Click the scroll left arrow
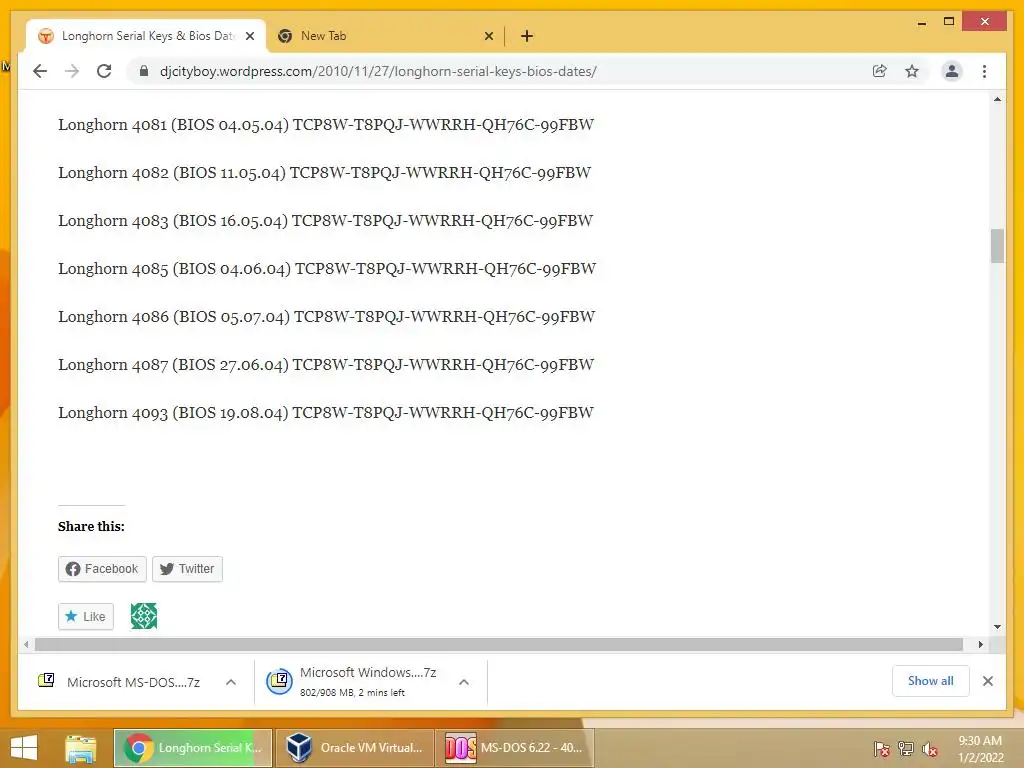The width and height of the screenshot is (1024, 768). click(25, 645)
